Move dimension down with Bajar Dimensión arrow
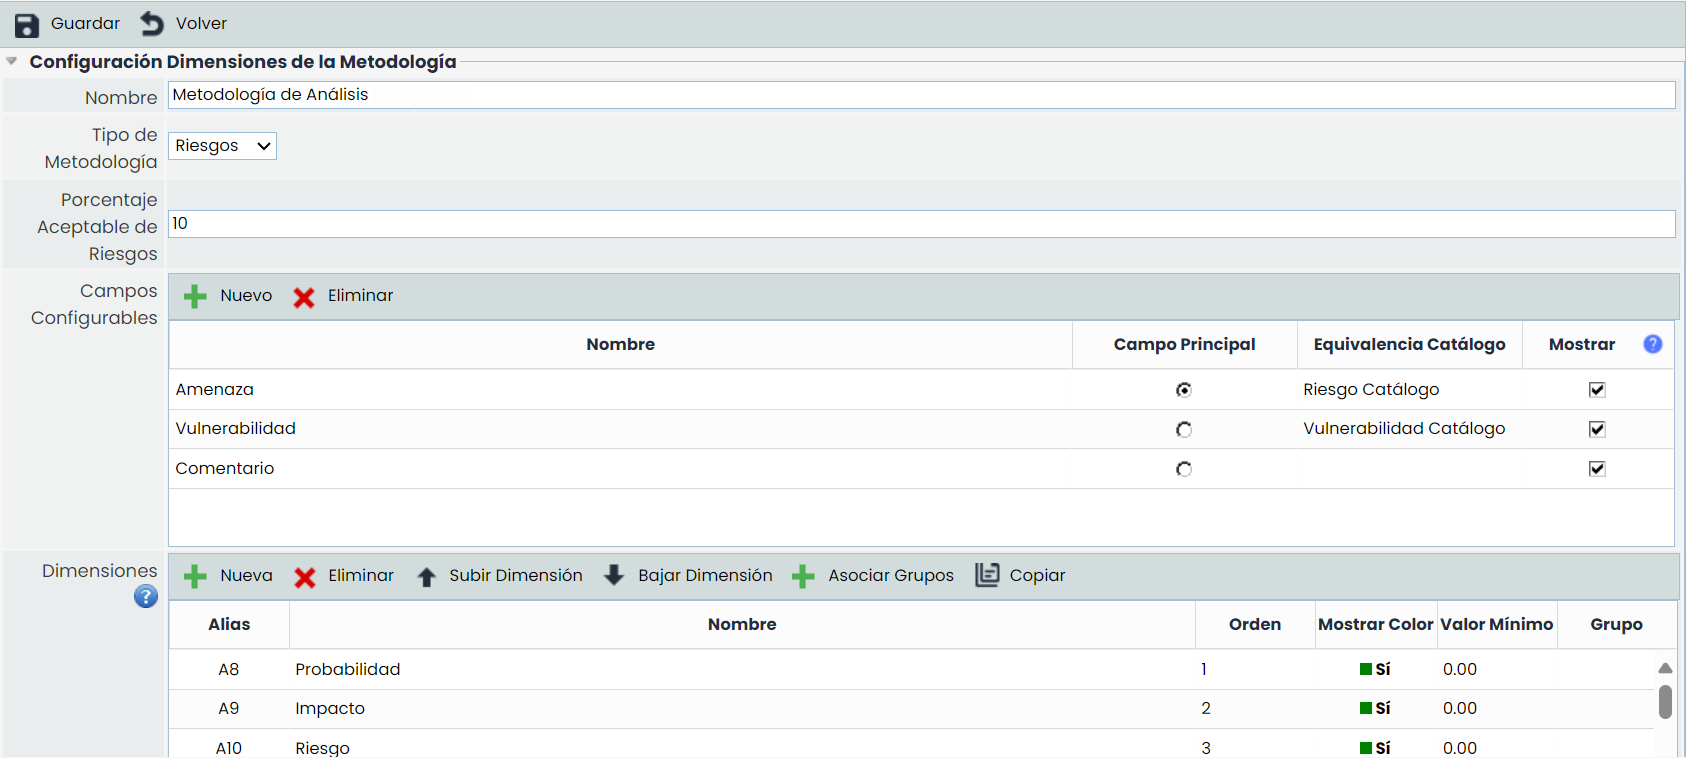Viewport: 1686px width, 758px height. coord(614,575)
